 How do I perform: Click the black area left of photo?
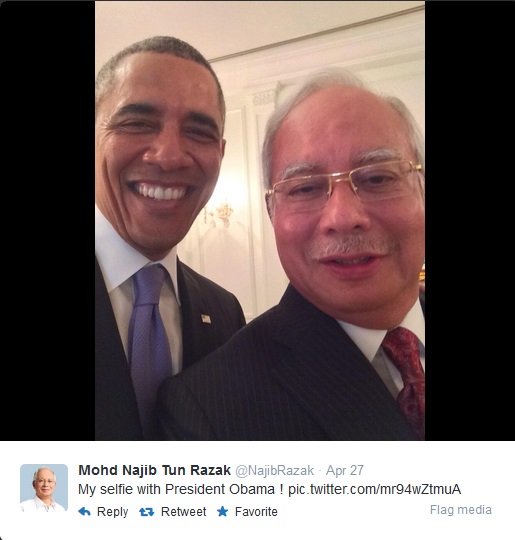click(48, 220)
